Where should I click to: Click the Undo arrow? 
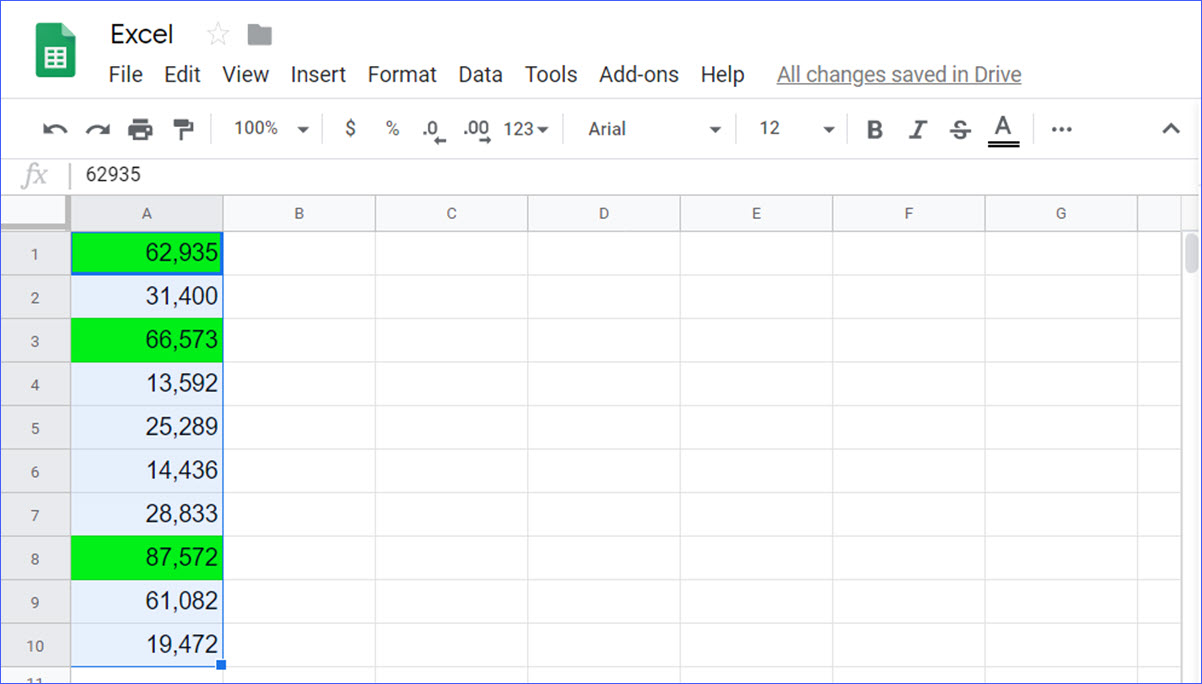coord(54,128)
